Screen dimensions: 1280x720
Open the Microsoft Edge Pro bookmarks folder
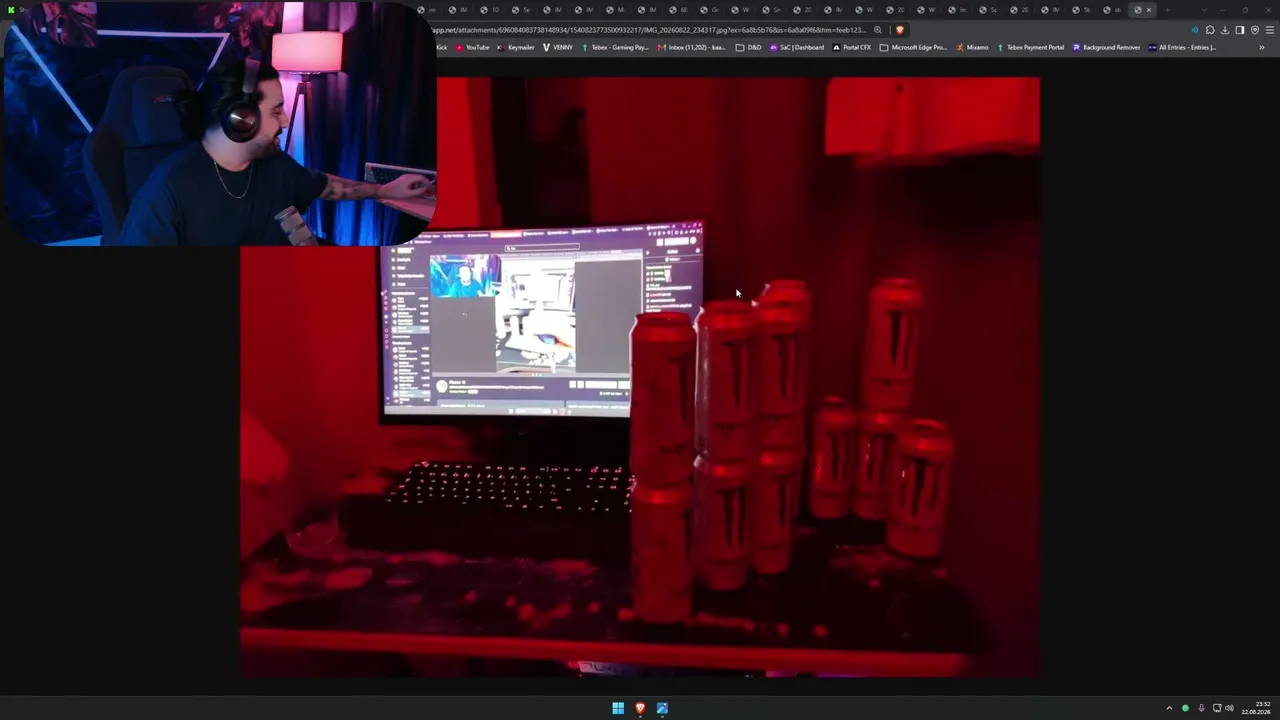pos(913,47)
